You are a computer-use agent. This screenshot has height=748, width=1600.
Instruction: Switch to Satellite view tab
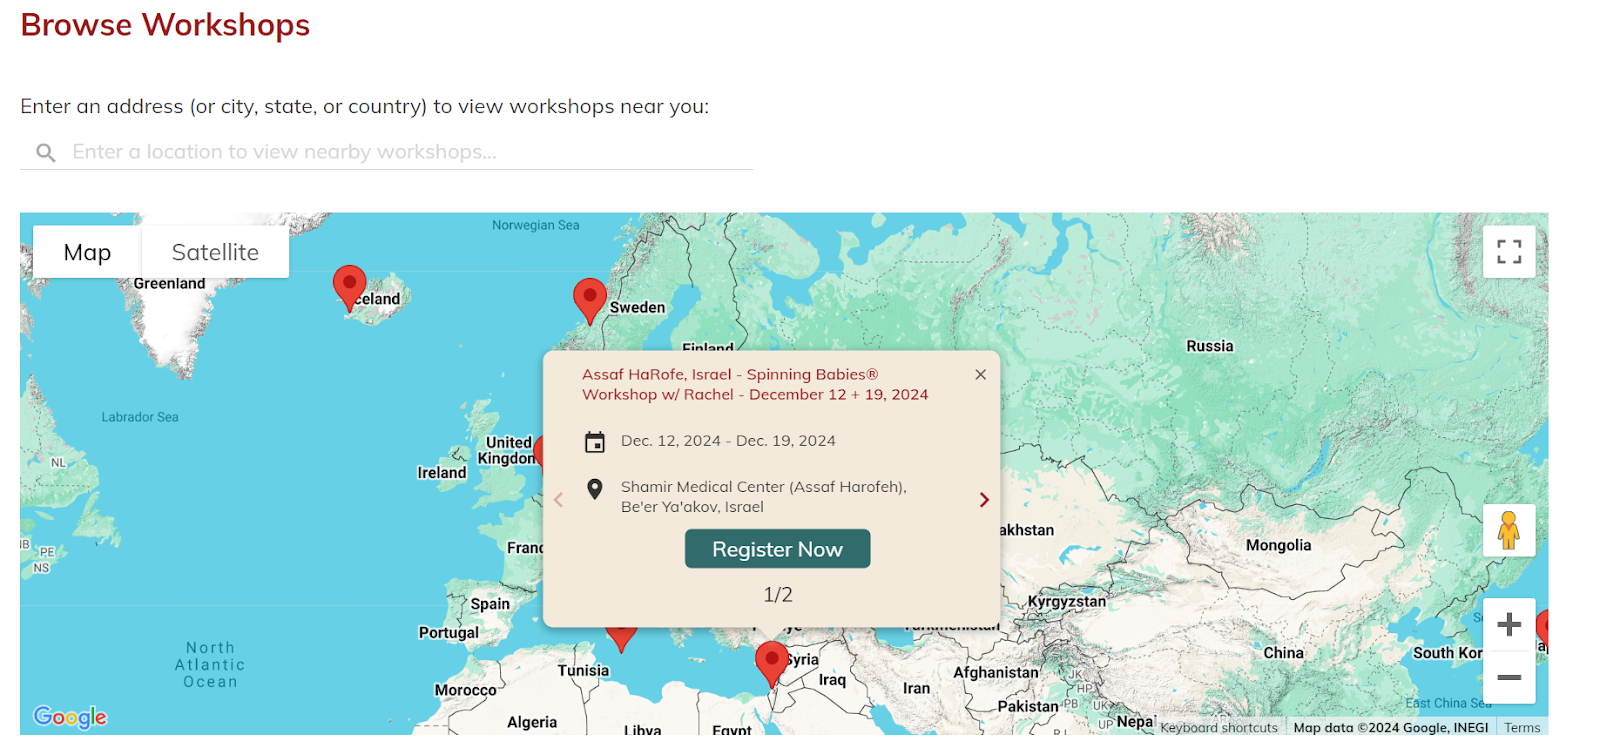click(x=215, y=252)
